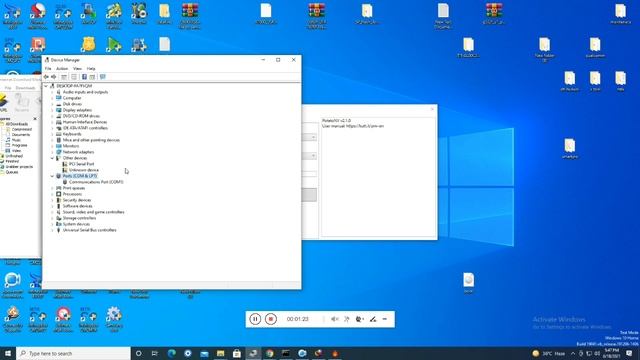Close the small background window behind Device Manager
The width and height of the screenshot is (640, 360).
coord(432,109)
